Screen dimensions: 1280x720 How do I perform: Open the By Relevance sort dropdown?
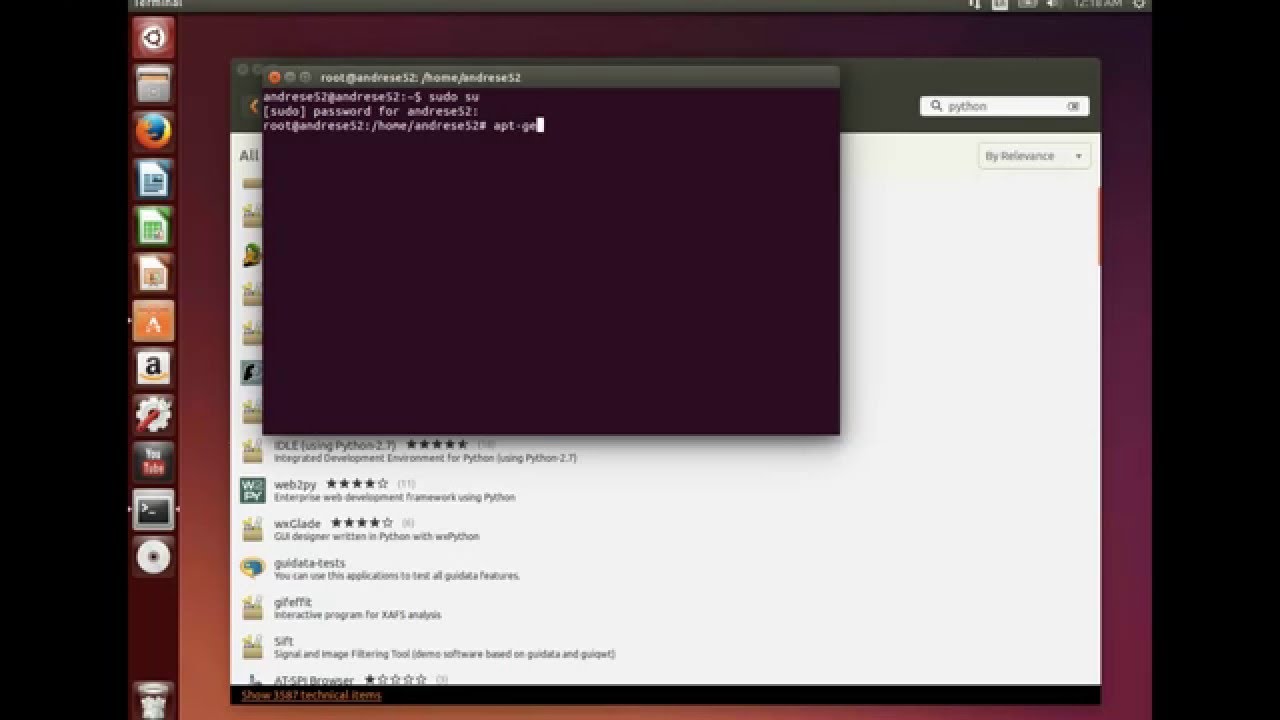[1034, 156]
